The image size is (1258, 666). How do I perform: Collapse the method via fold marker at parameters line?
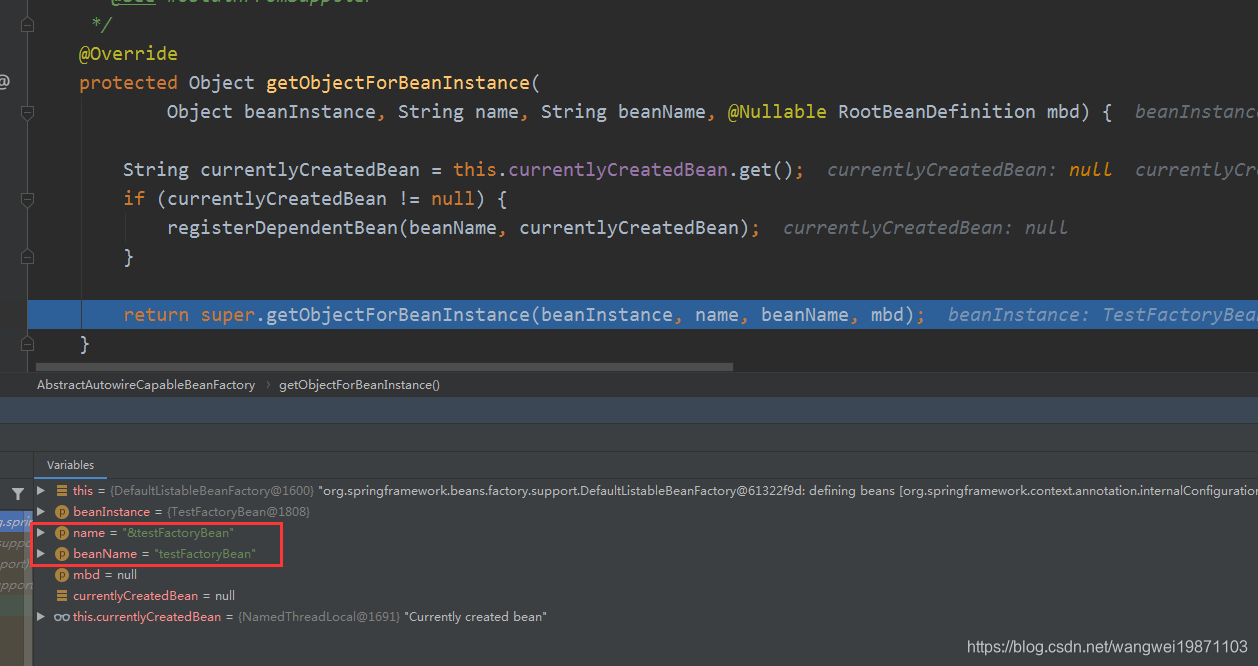click(27, 112)
